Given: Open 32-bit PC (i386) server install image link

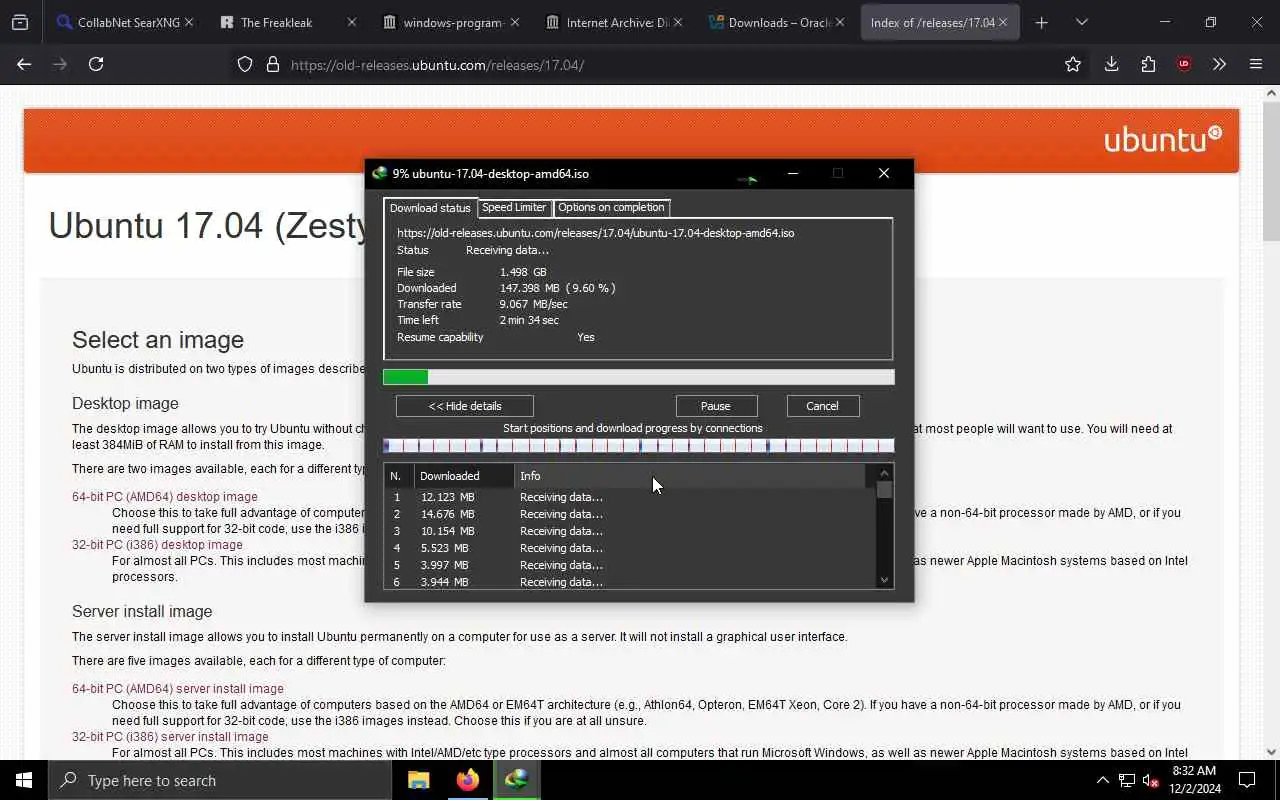Looking at the screenshot, I should click(x=170, y=737).
